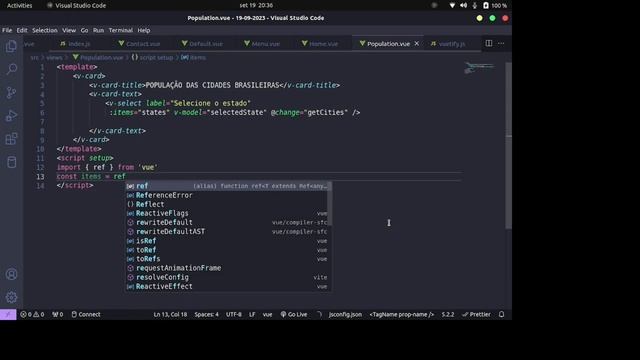Choose 'ReactiveEffect' suggestion

pos(228,286)
